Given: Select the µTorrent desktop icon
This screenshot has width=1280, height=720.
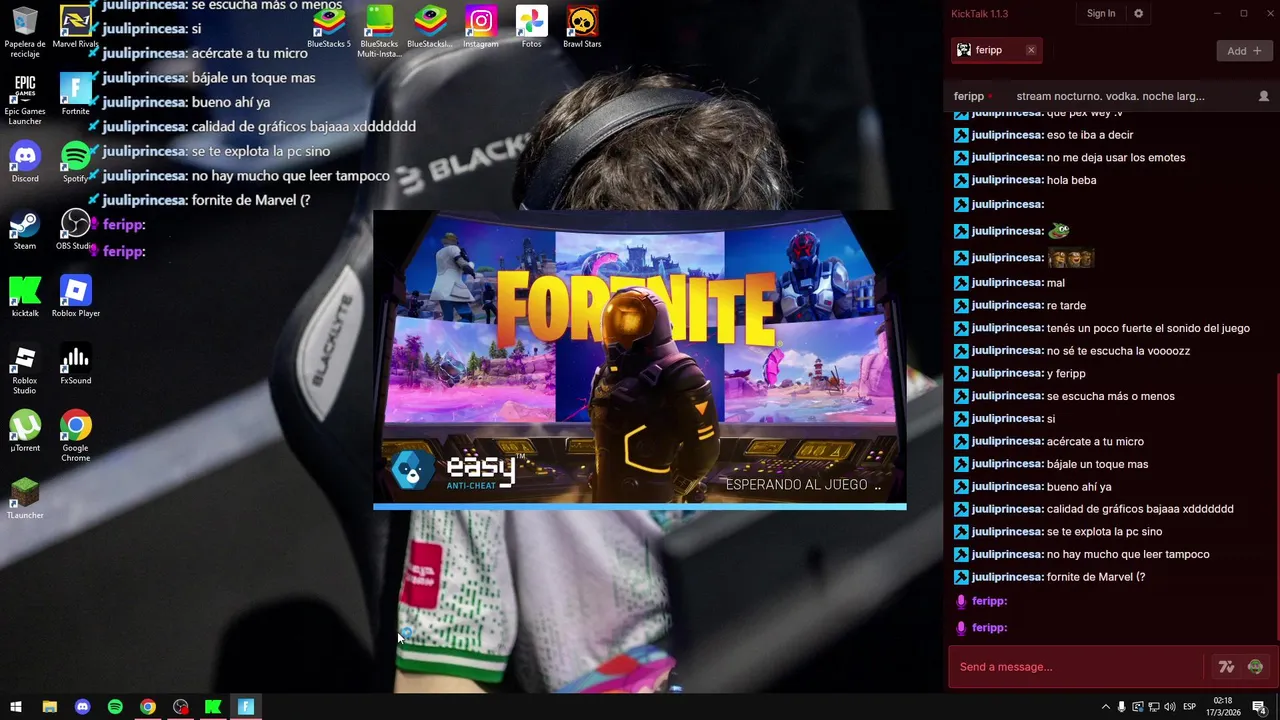Looking at the screenshot, I should point(25,432).
